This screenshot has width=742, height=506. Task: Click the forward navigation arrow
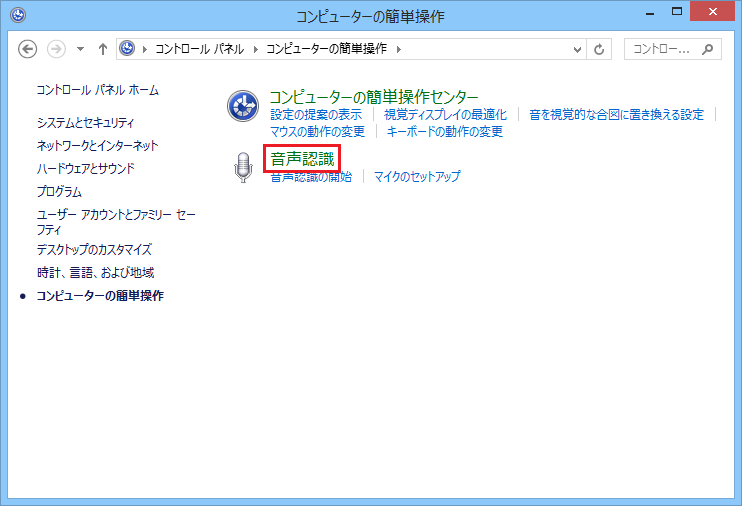pyautogui.click(x=57, y=49)
